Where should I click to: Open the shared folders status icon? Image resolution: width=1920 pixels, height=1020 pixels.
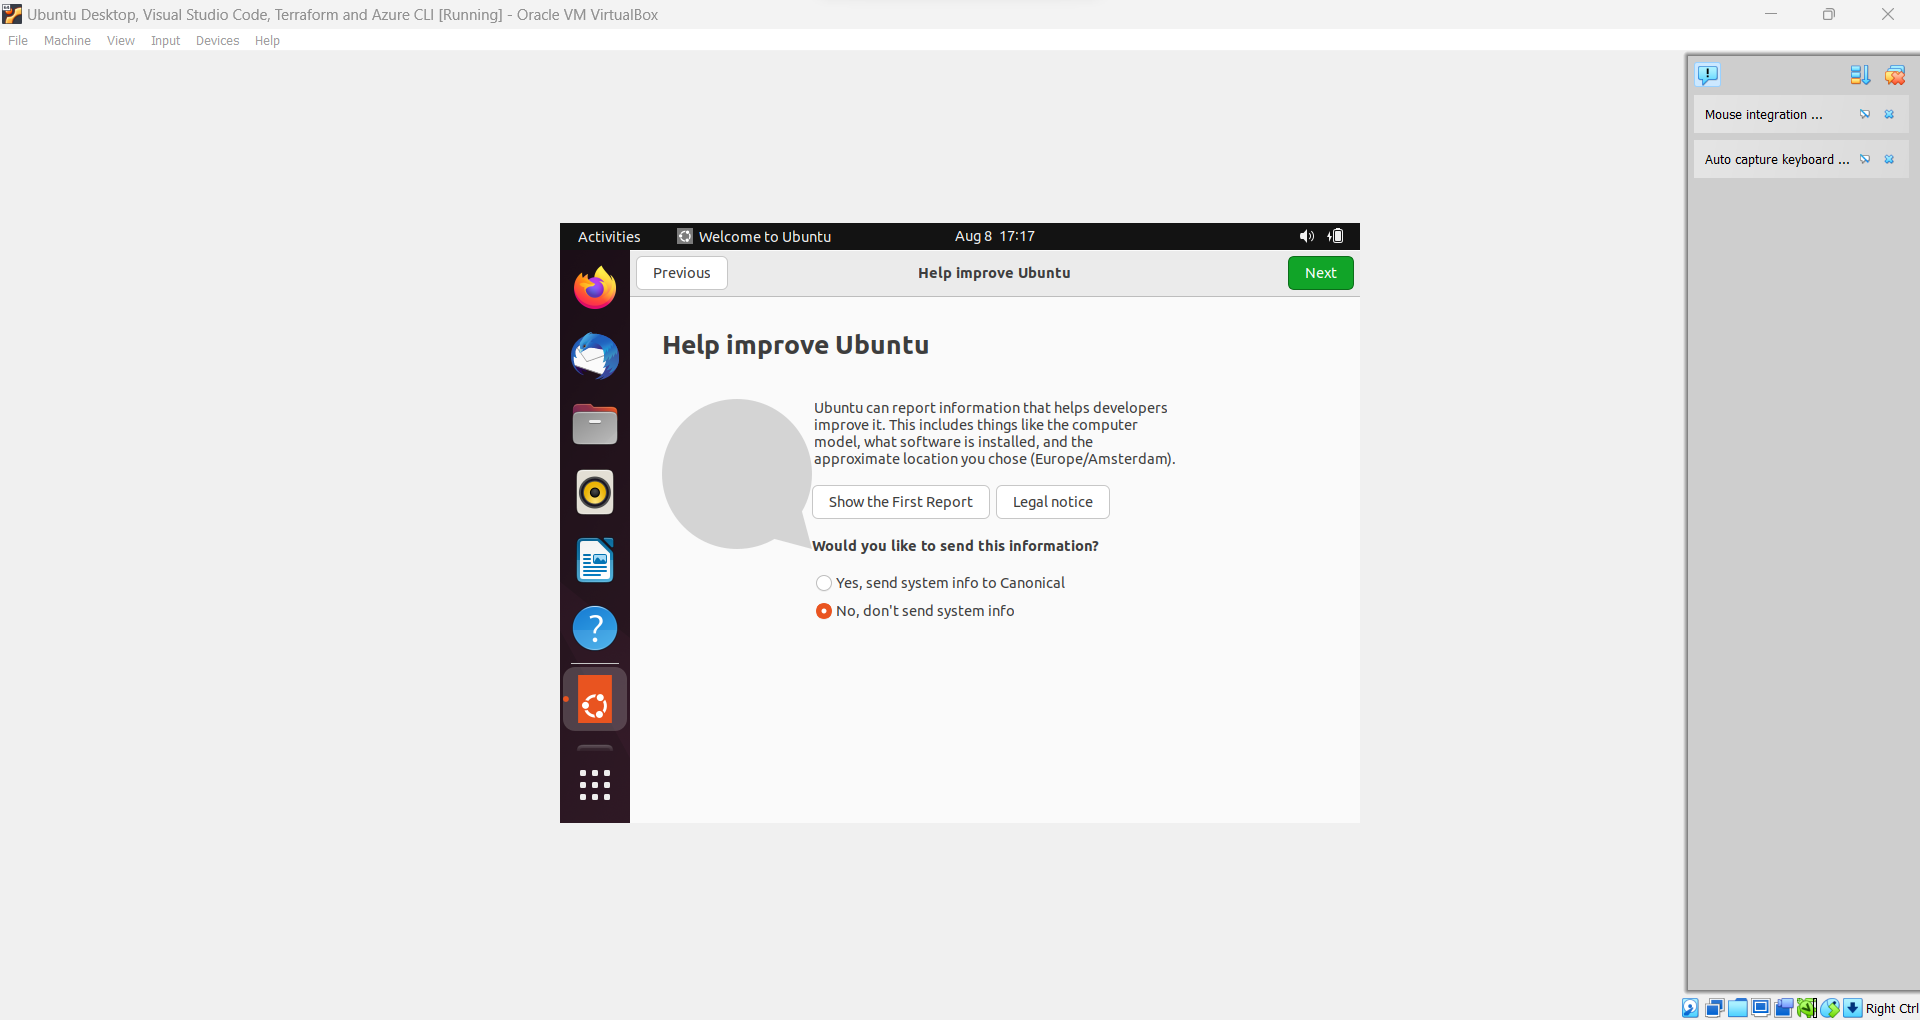pos(1737,1008)
